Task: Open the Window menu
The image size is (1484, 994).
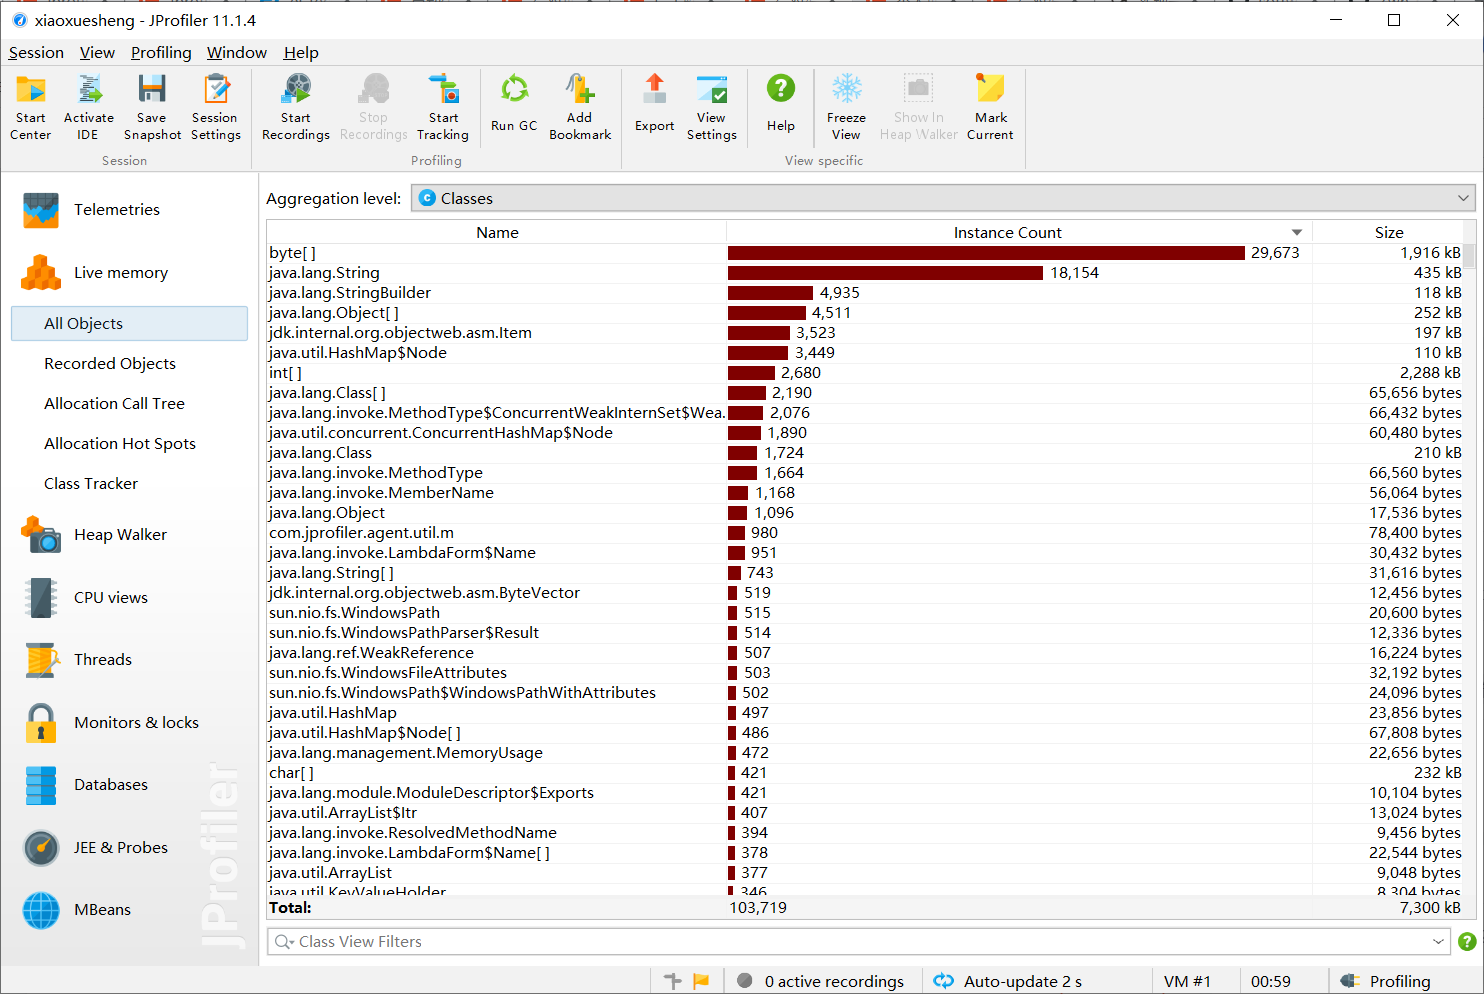Action: (237, 53)
